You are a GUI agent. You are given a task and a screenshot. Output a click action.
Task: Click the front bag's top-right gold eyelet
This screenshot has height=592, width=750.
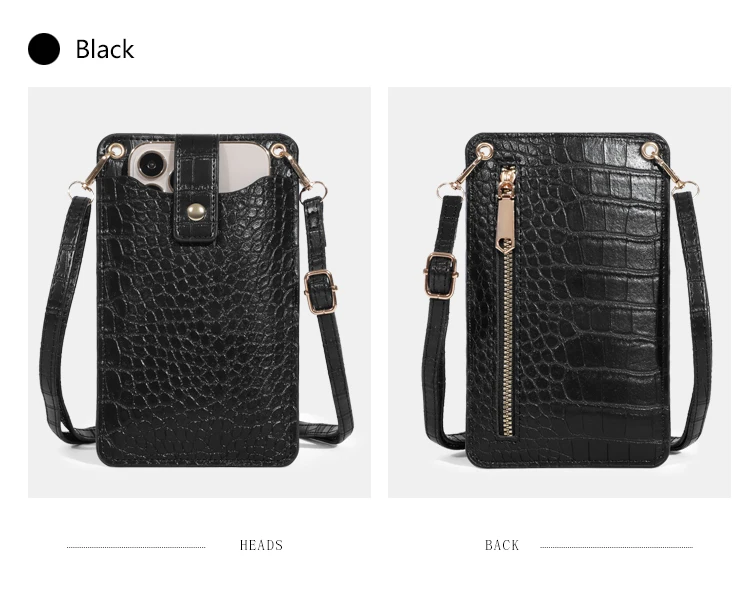[x=278, y=150]
